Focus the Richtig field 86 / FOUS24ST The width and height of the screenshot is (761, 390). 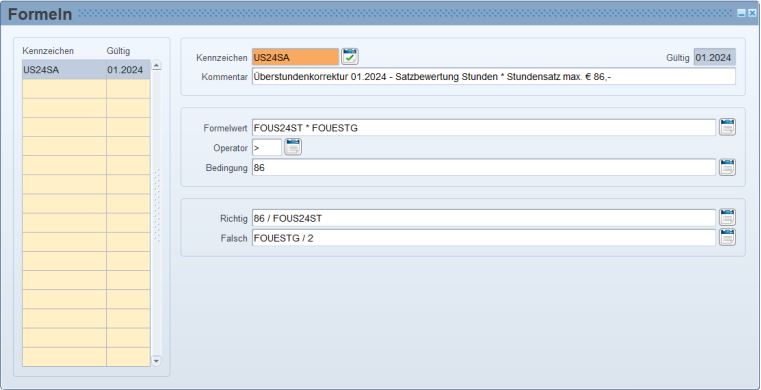pos(483,218)
